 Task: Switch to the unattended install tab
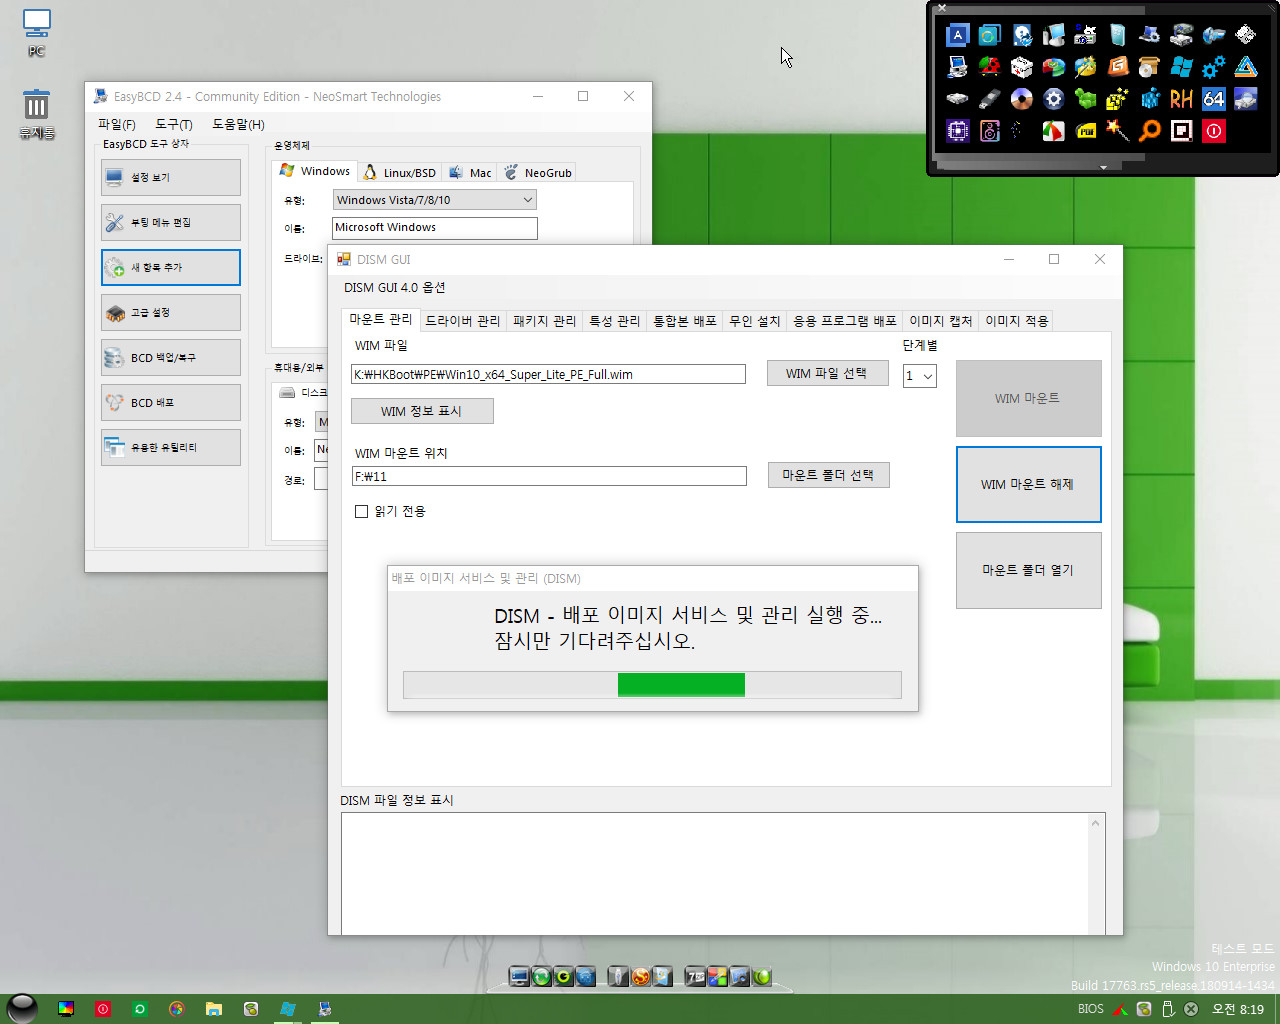click(x=754, y=321)
